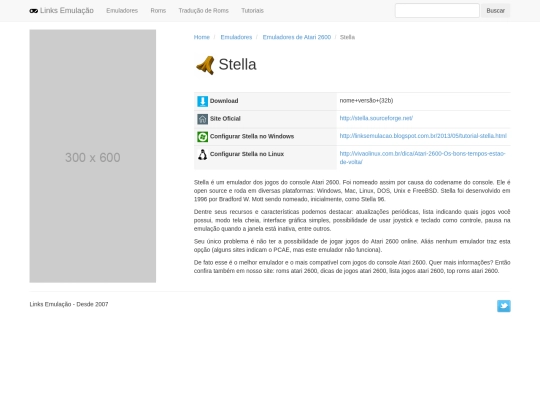This screenshot has height=405, width=540.
Task: Click the green Windows icon in table
Action: (x=202, y=137)
